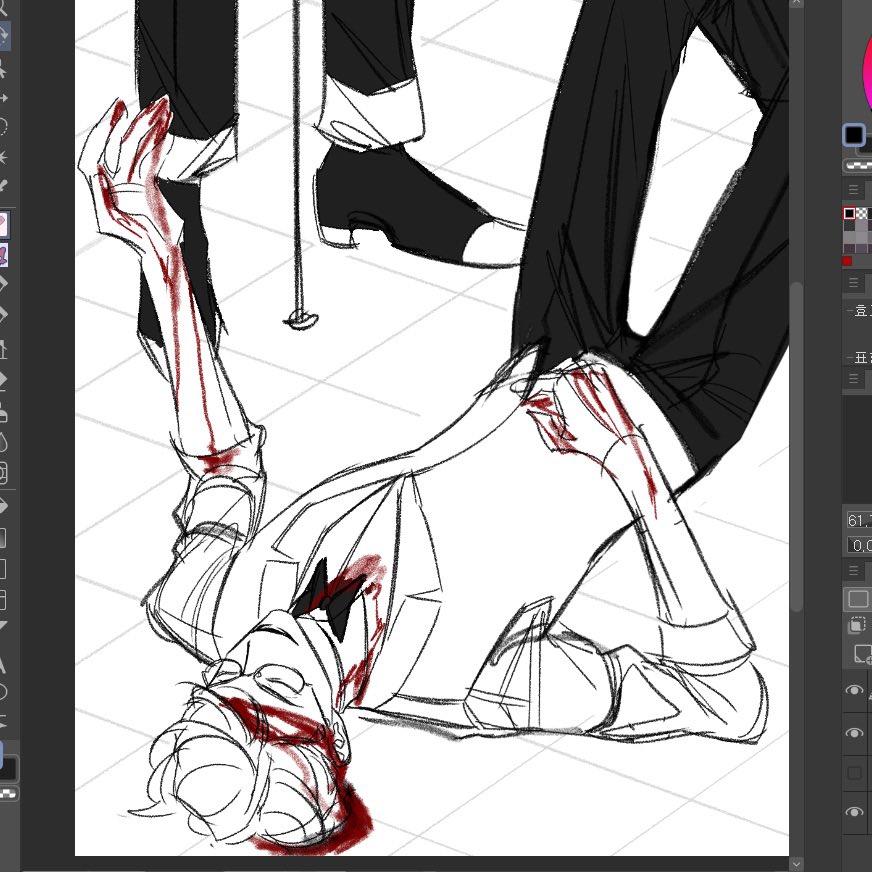
Task: Select the black main color indicator
Action: [x=855, y=135]
